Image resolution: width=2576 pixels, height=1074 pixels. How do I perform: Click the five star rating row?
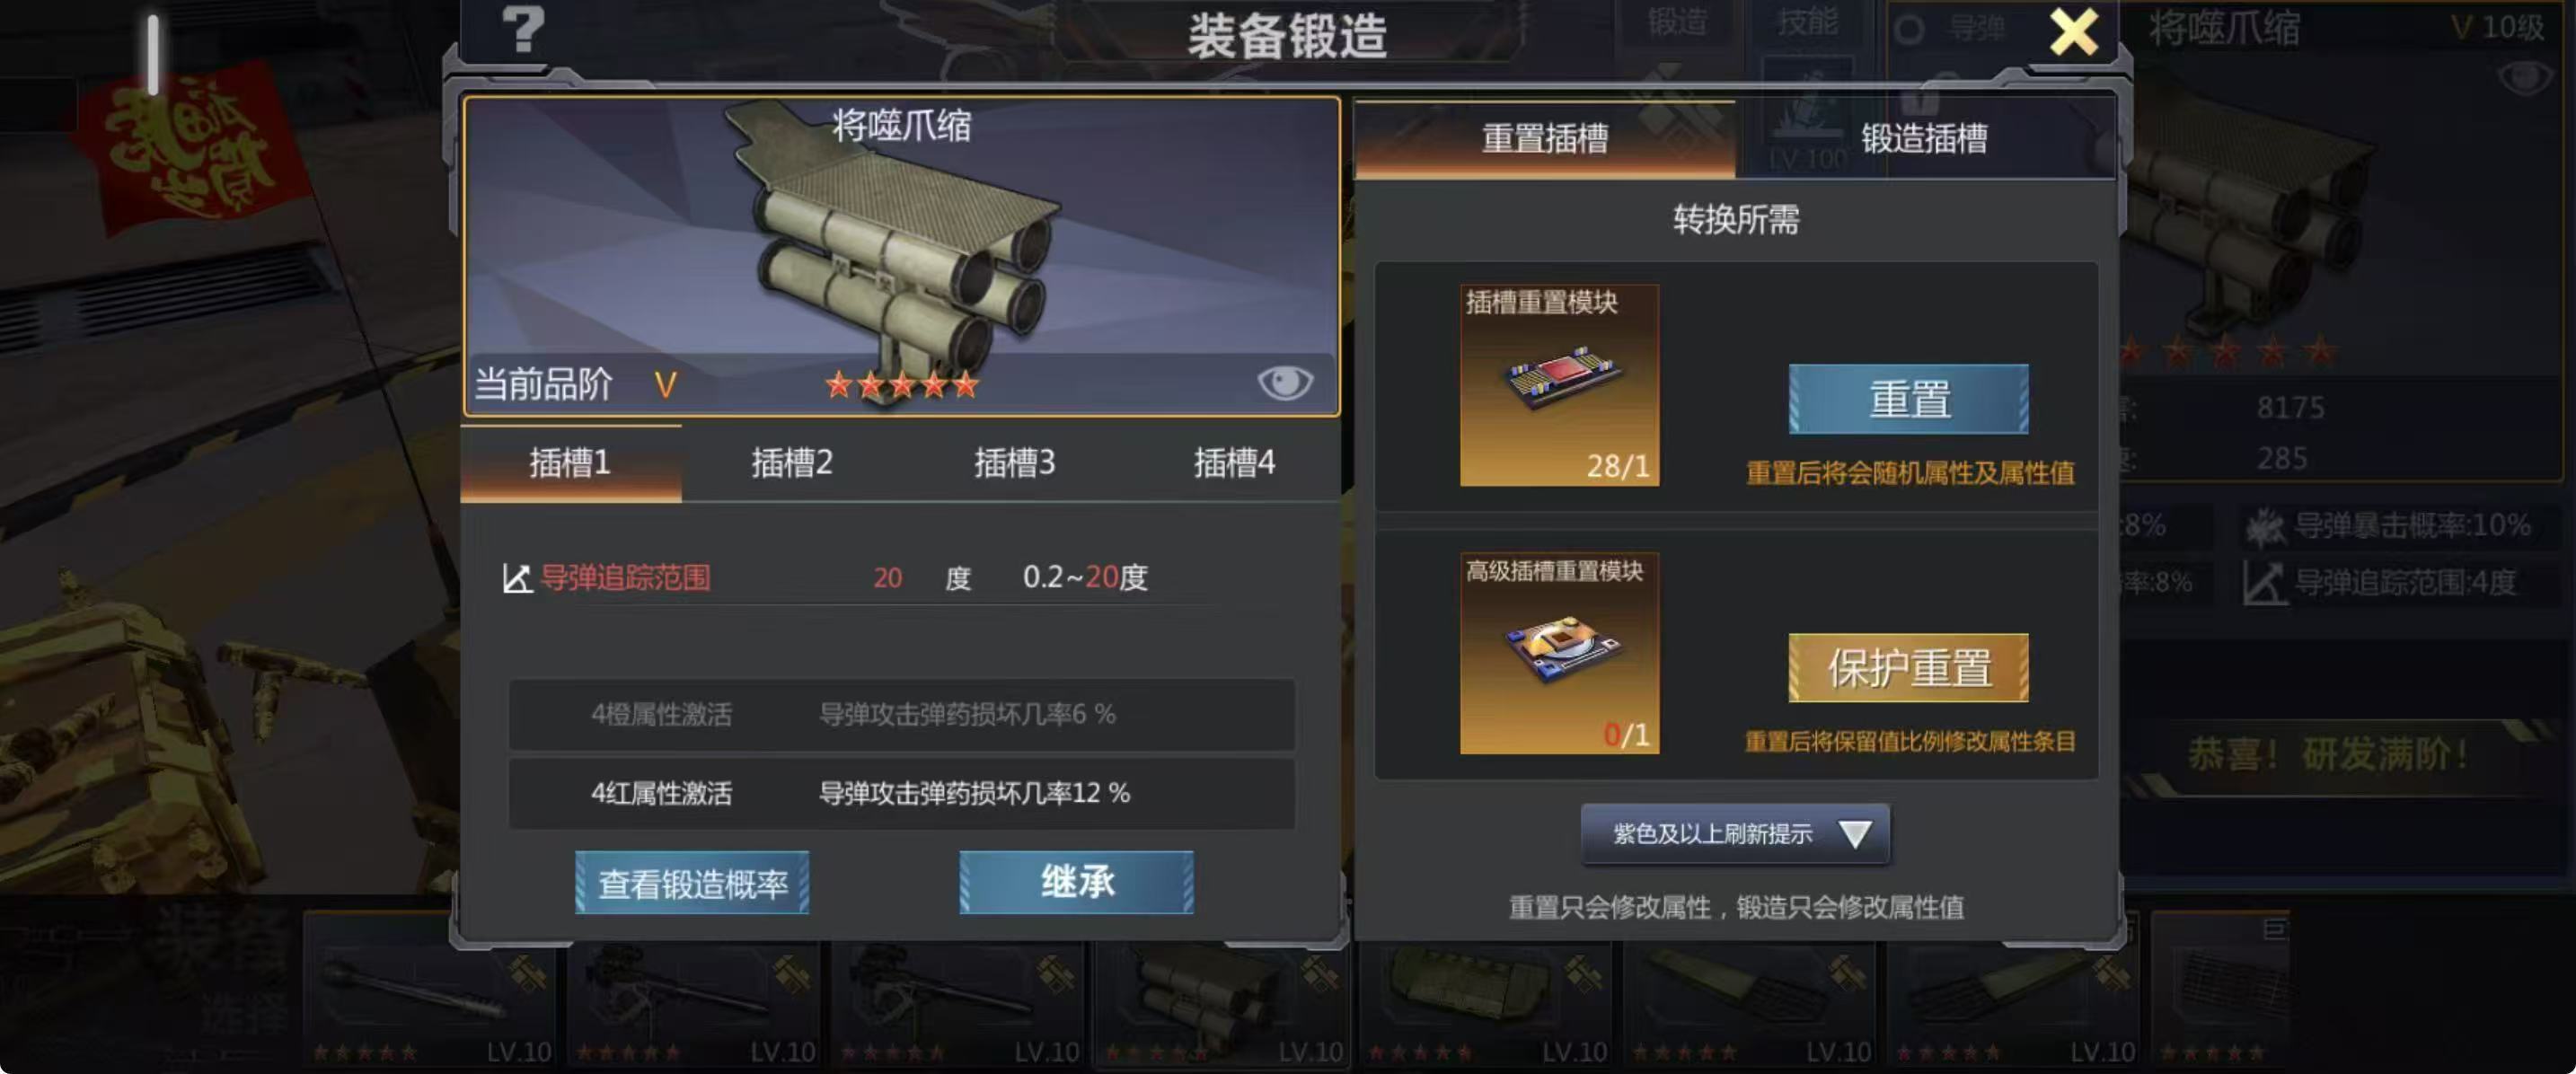pyautogui.click(x=902, y=384)
